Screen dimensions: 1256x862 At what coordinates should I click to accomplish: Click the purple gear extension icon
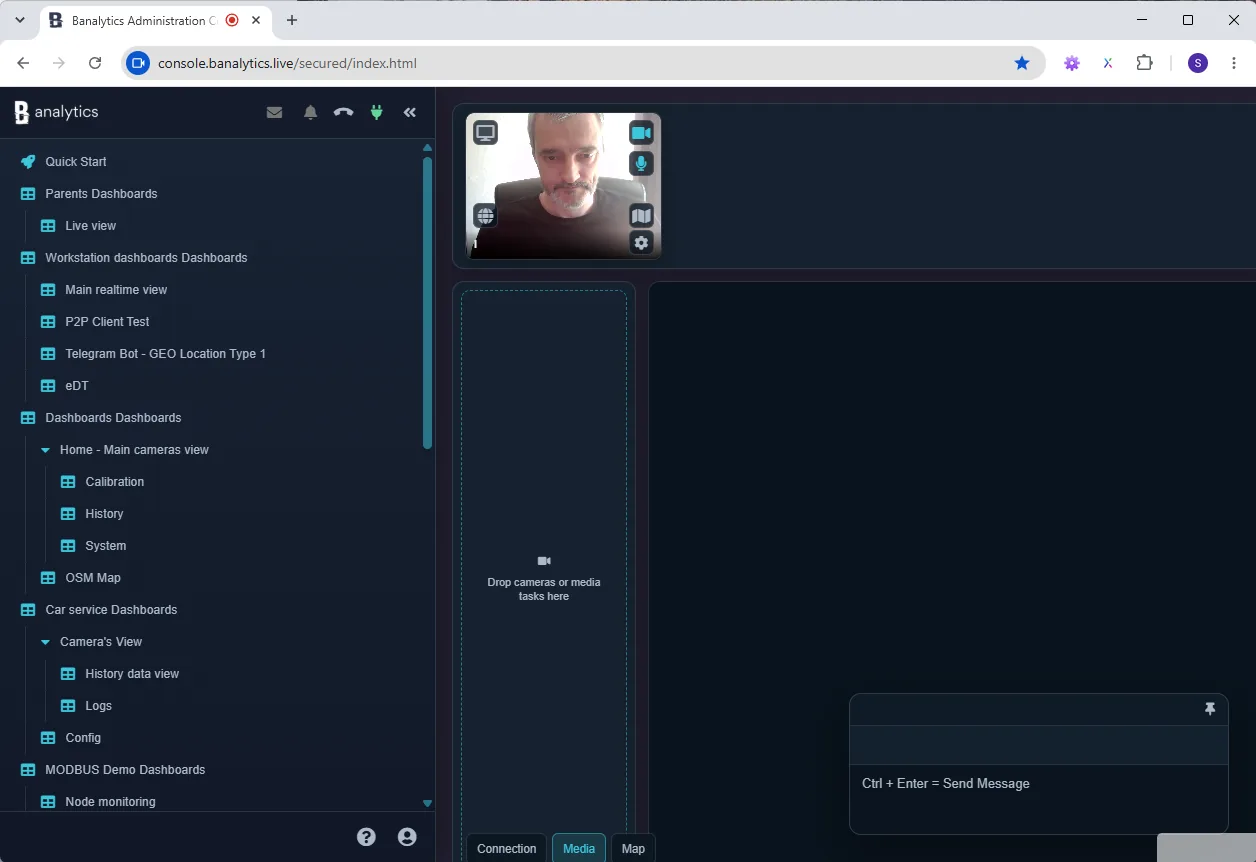[x=1072, y=63]
